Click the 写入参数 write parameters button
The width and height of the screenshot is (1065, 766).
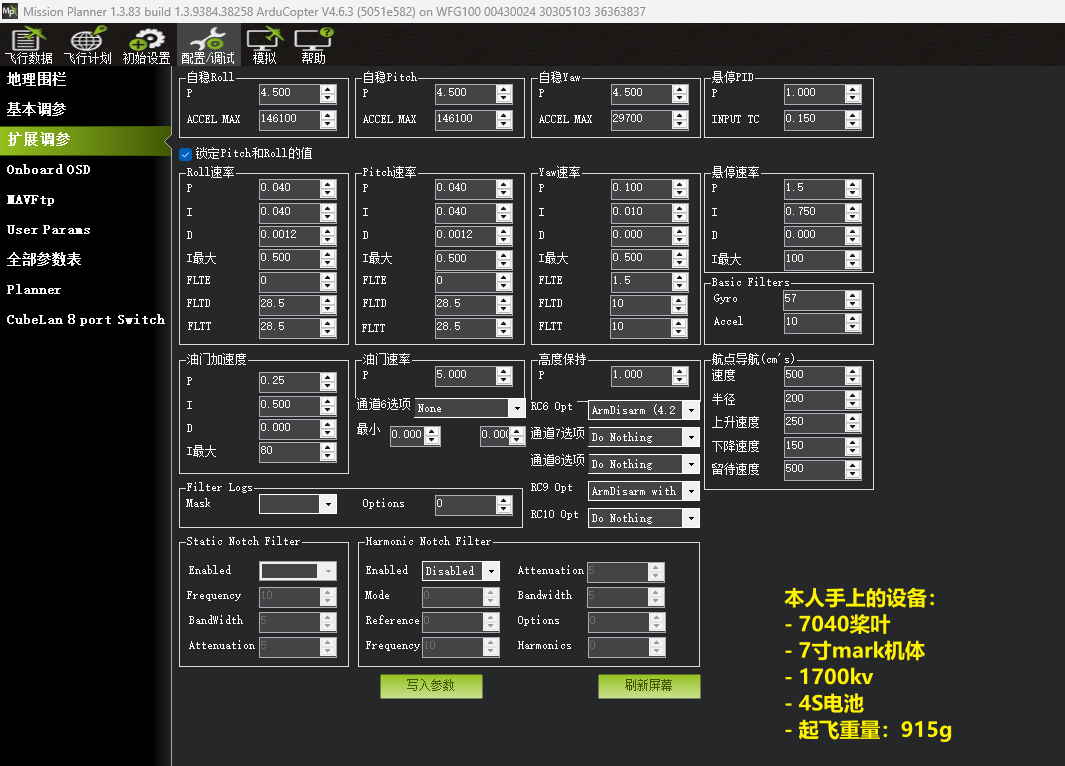[431, 686]
